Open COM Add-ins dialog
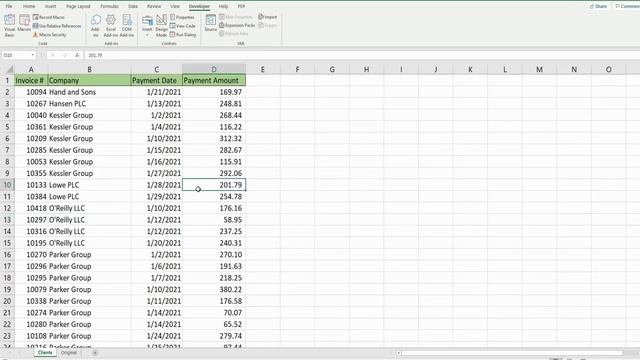Viewport: 640px width, 360px height. pos(127,26)
